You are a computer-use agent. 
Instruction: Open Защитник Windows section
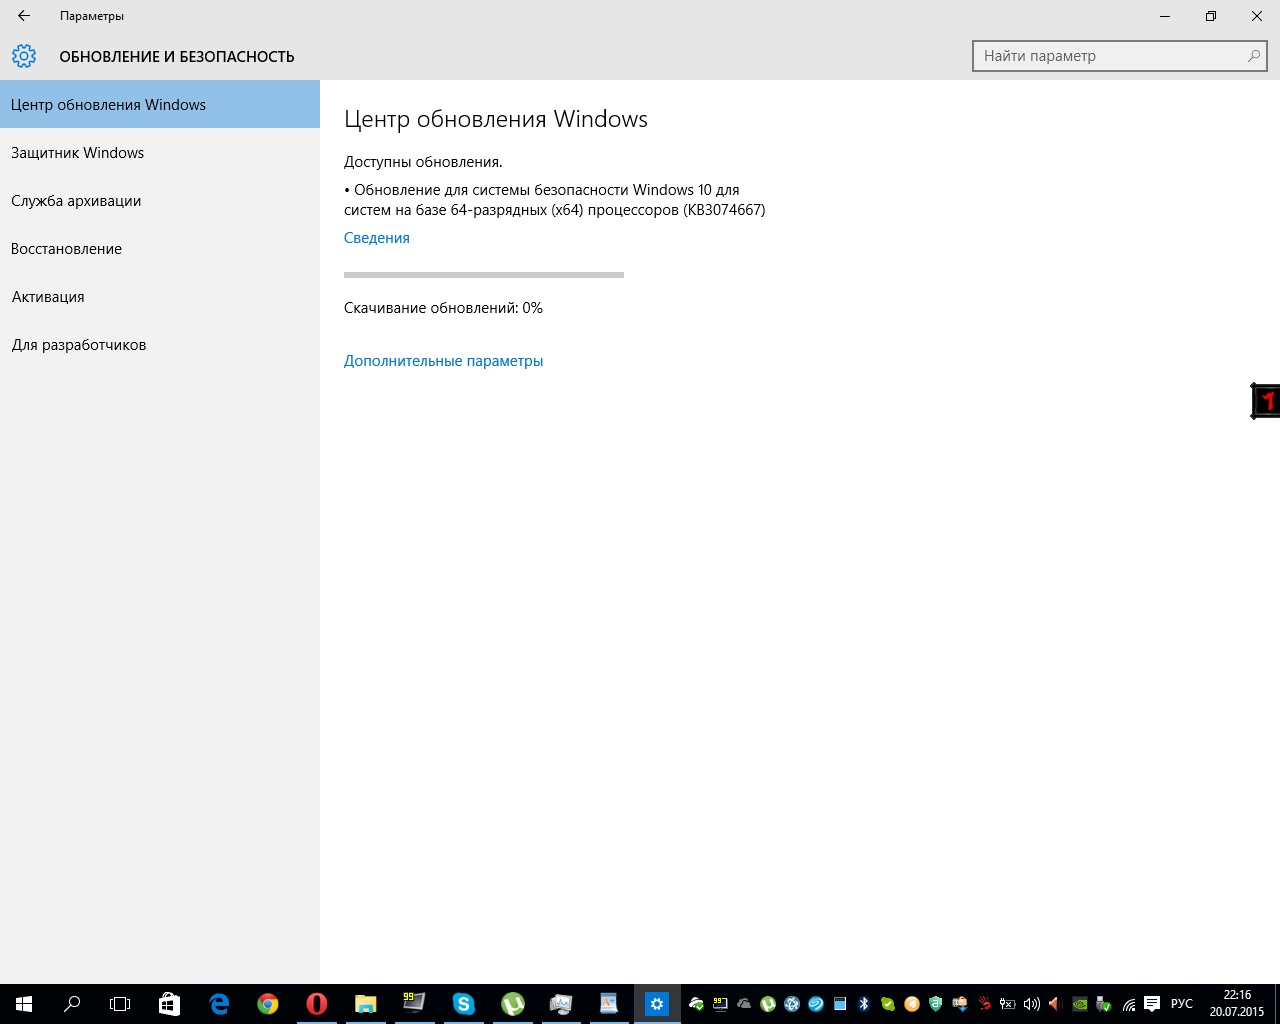(160, 152)
